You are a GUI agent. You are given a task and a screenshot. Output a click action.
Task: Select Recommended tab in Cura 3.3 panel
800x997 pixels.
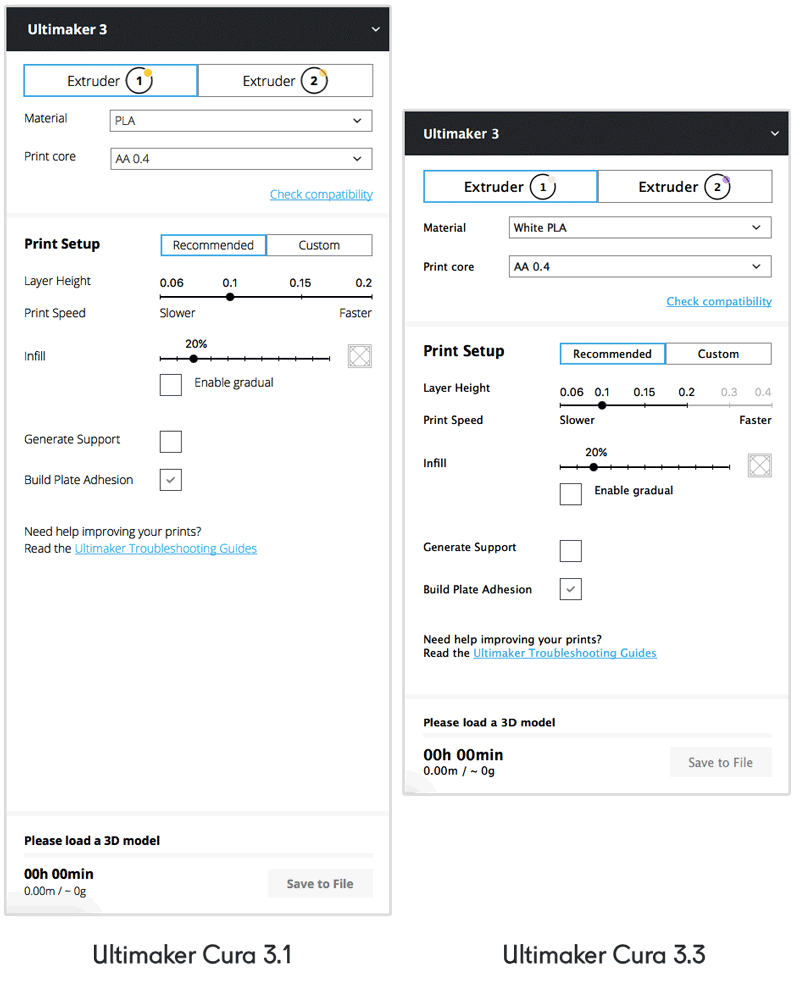click(612, 354)
